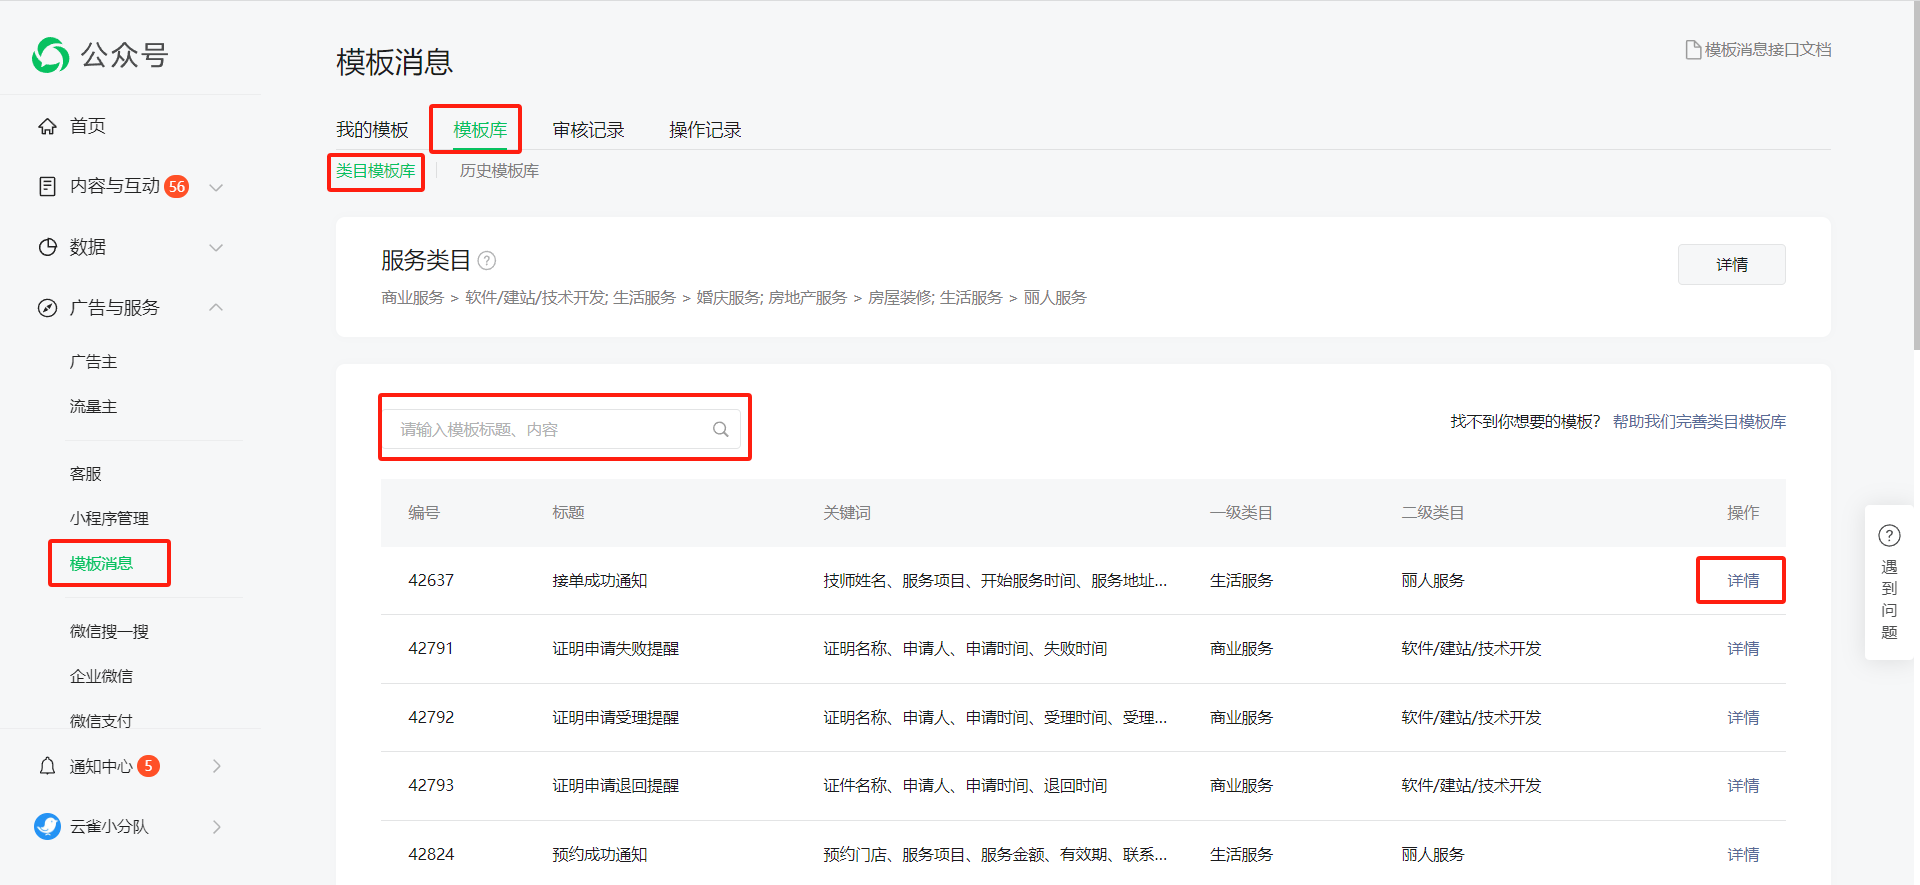
Task: Click the 帮助我们完善类目模板库 link
Action: (1699, 422)
